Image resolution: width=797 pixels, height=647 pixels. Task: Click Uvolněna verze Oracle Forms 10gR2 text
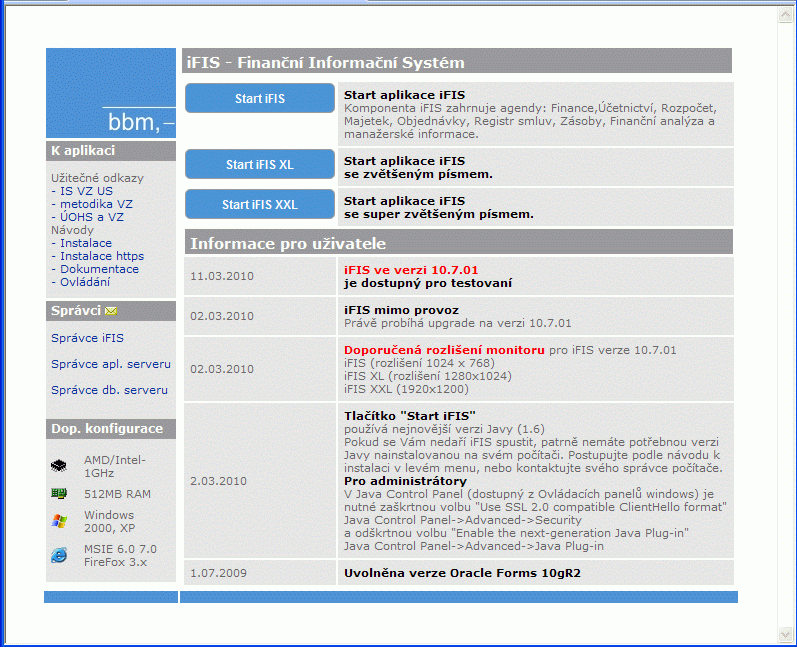462,573
